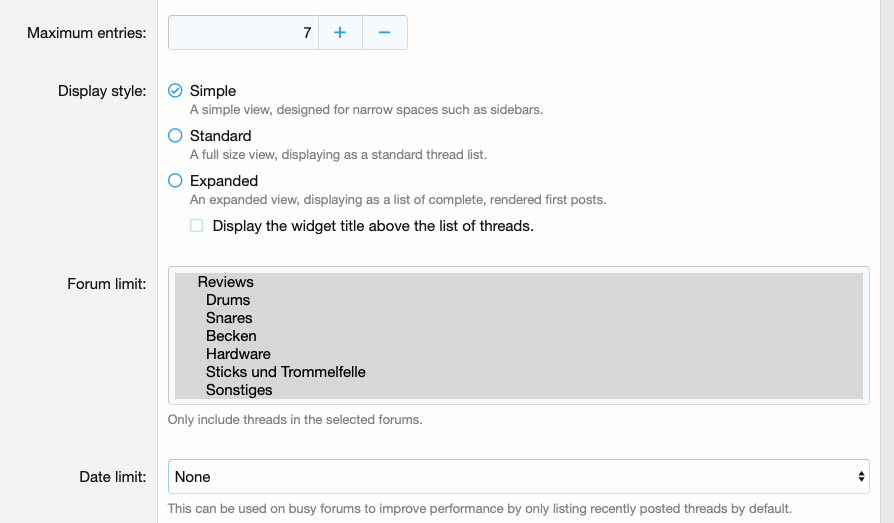
Task: Select Sticks und Trommelfelle forum
Action: [286, 372]
